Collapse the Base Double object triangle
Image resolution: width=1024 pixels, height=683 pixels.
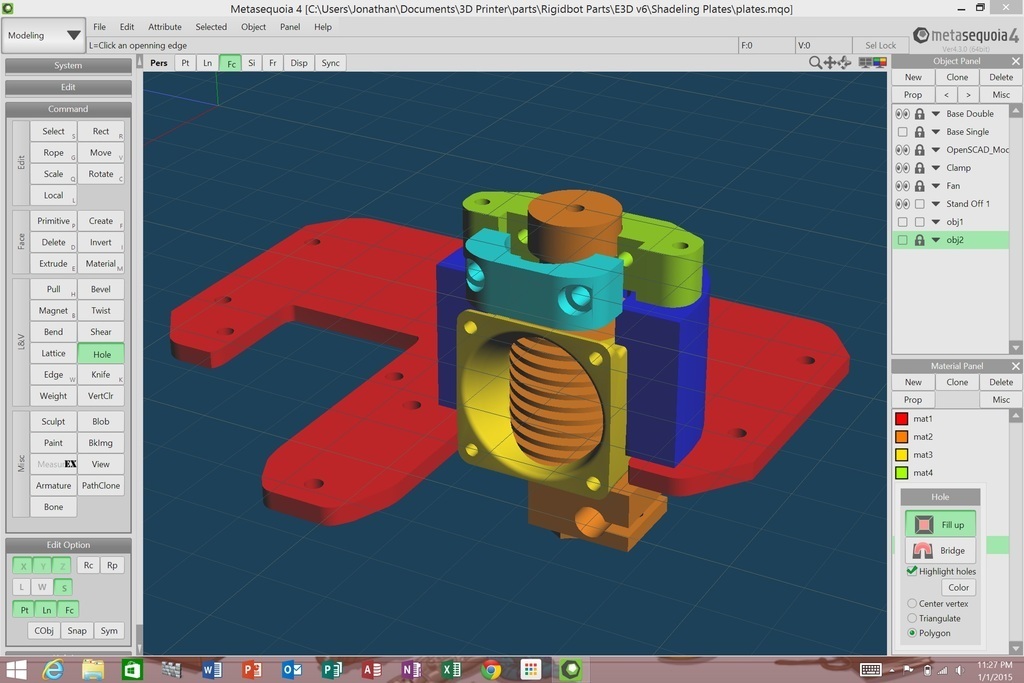936,114
